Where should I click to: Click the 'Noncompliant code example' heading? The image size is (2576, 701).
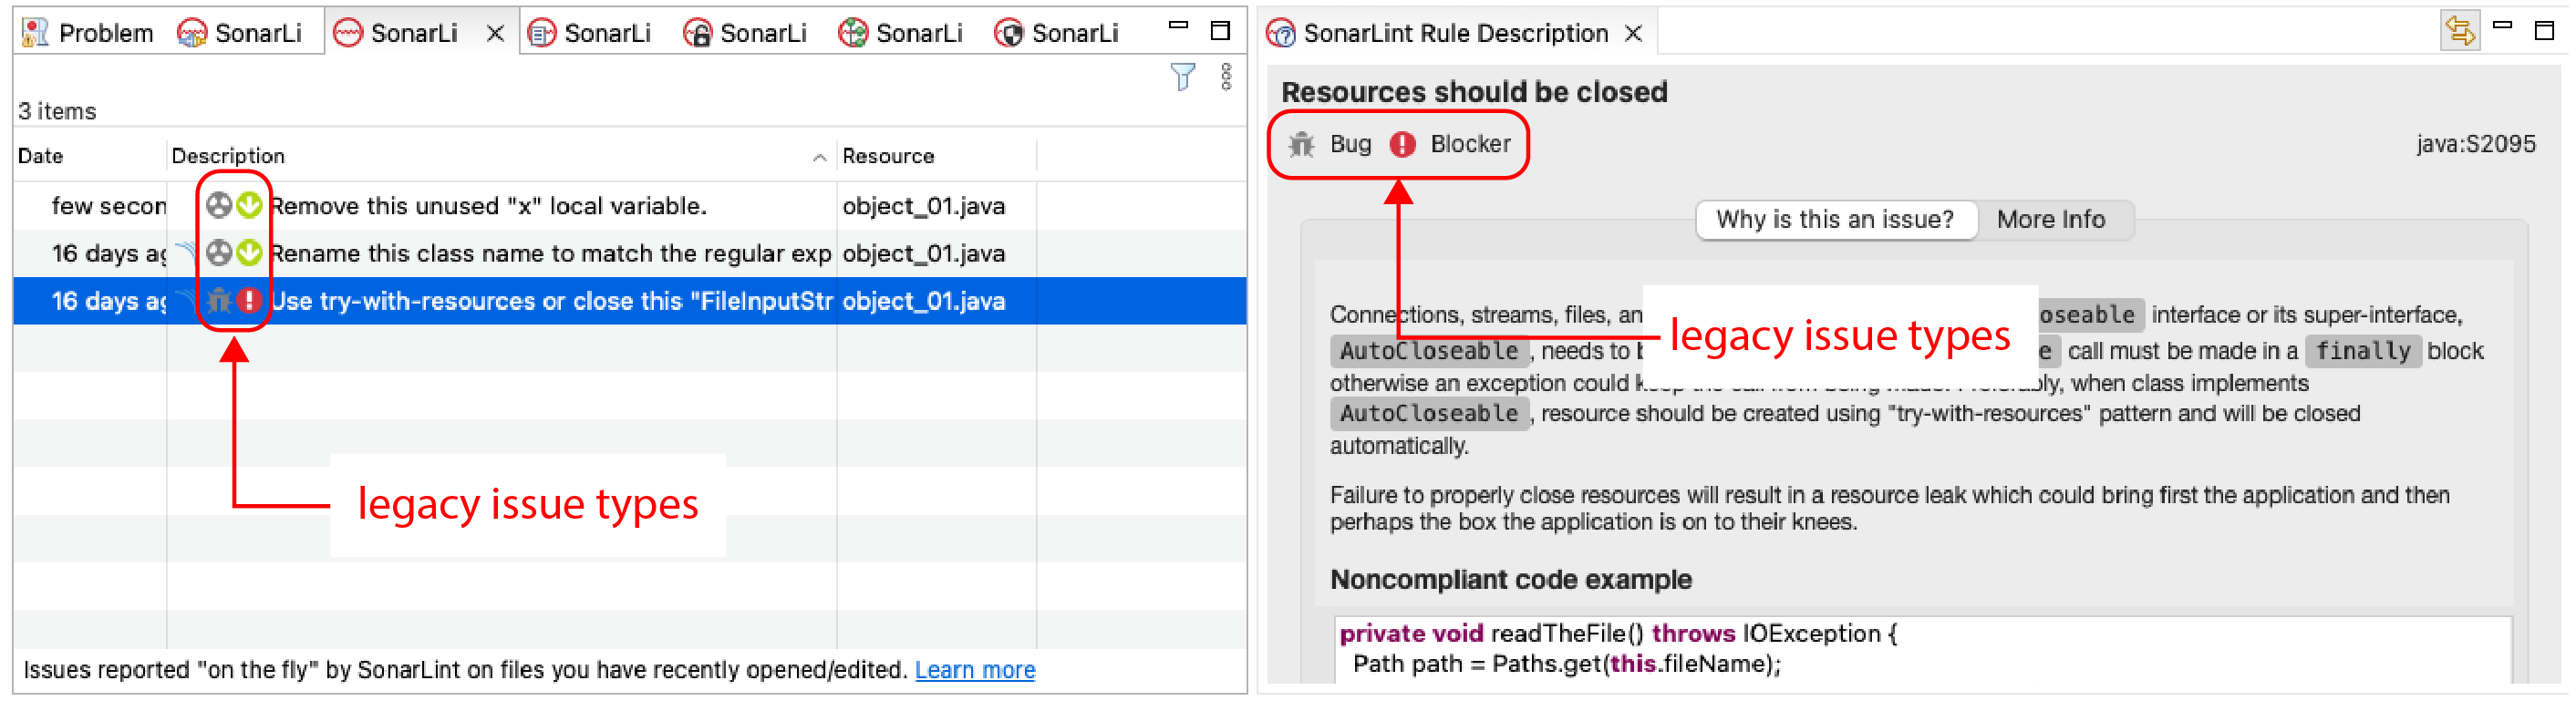[1510, 579]
